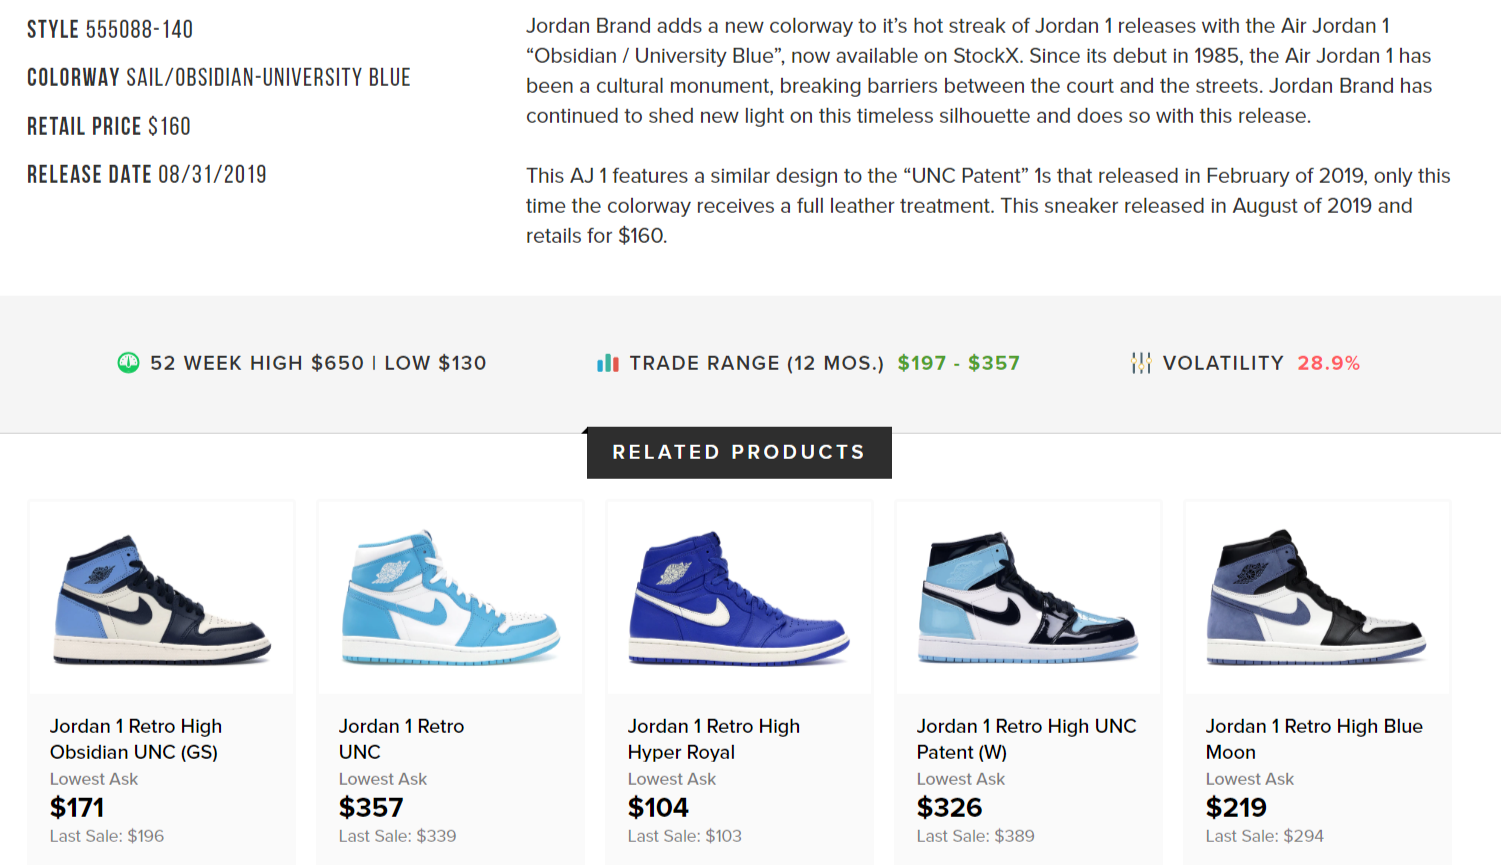Click the $357 lowest ask price
1501x865 pixels.
[x=371, y=807]
